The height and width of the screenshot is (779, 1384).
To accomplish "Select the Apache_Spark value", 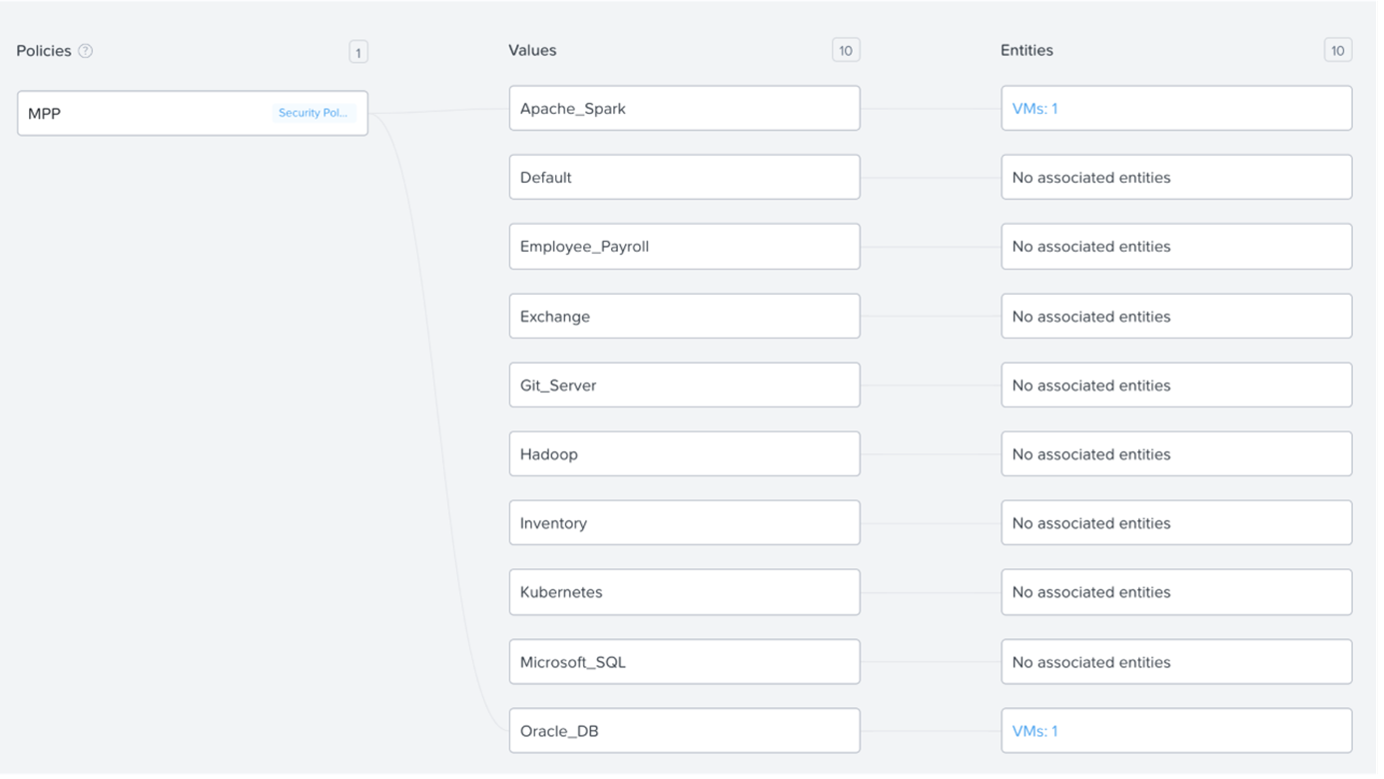I will (684, 108).
